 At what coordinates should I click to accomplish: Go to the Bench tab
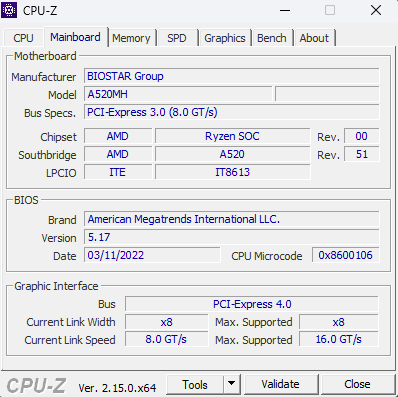click(x=272, y=38)
